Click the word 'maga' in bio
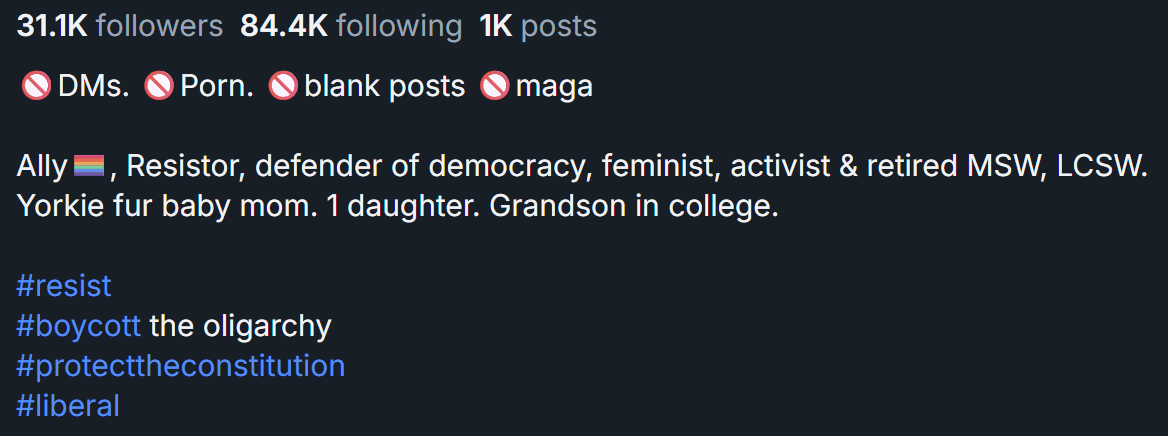 [554, 87]
